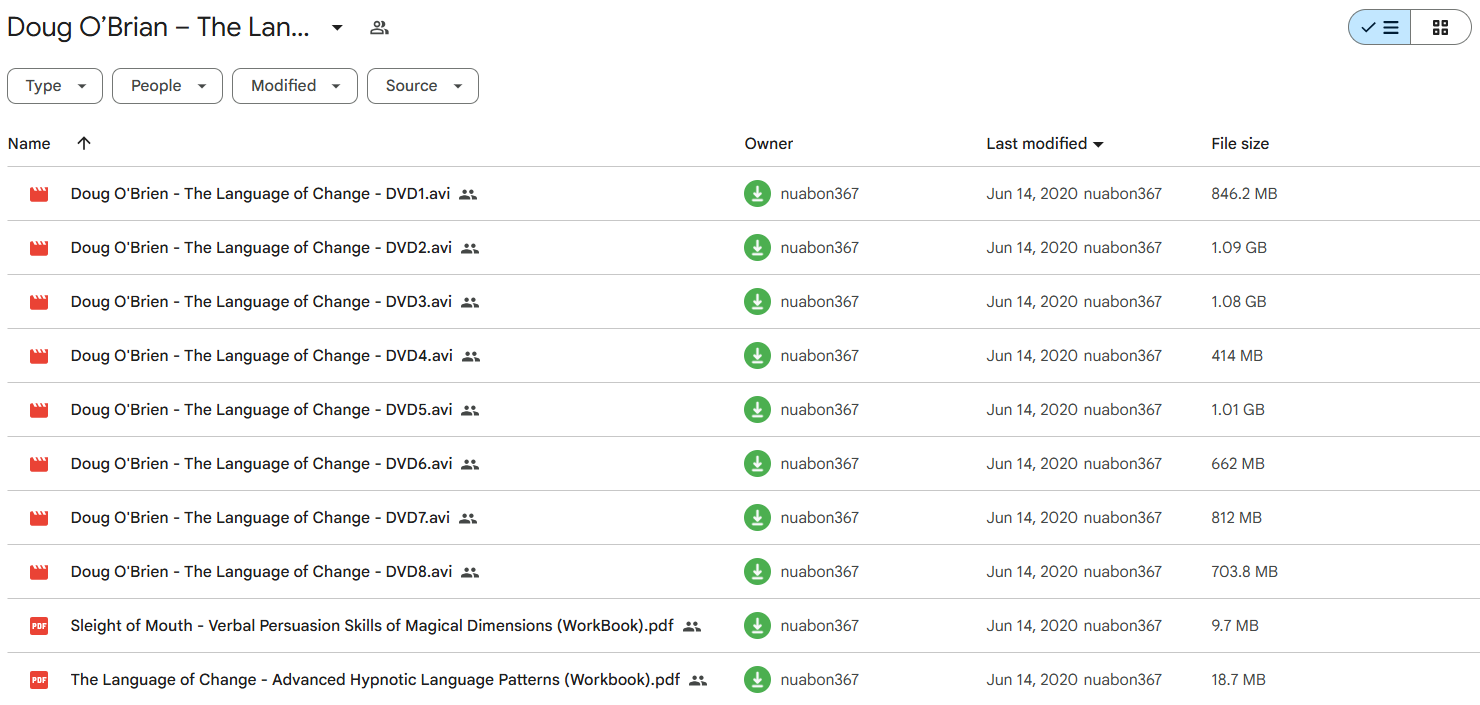
Task: Click the PDF icon for Sleight of Mouth workbook
Action: (x=39, y=626)
